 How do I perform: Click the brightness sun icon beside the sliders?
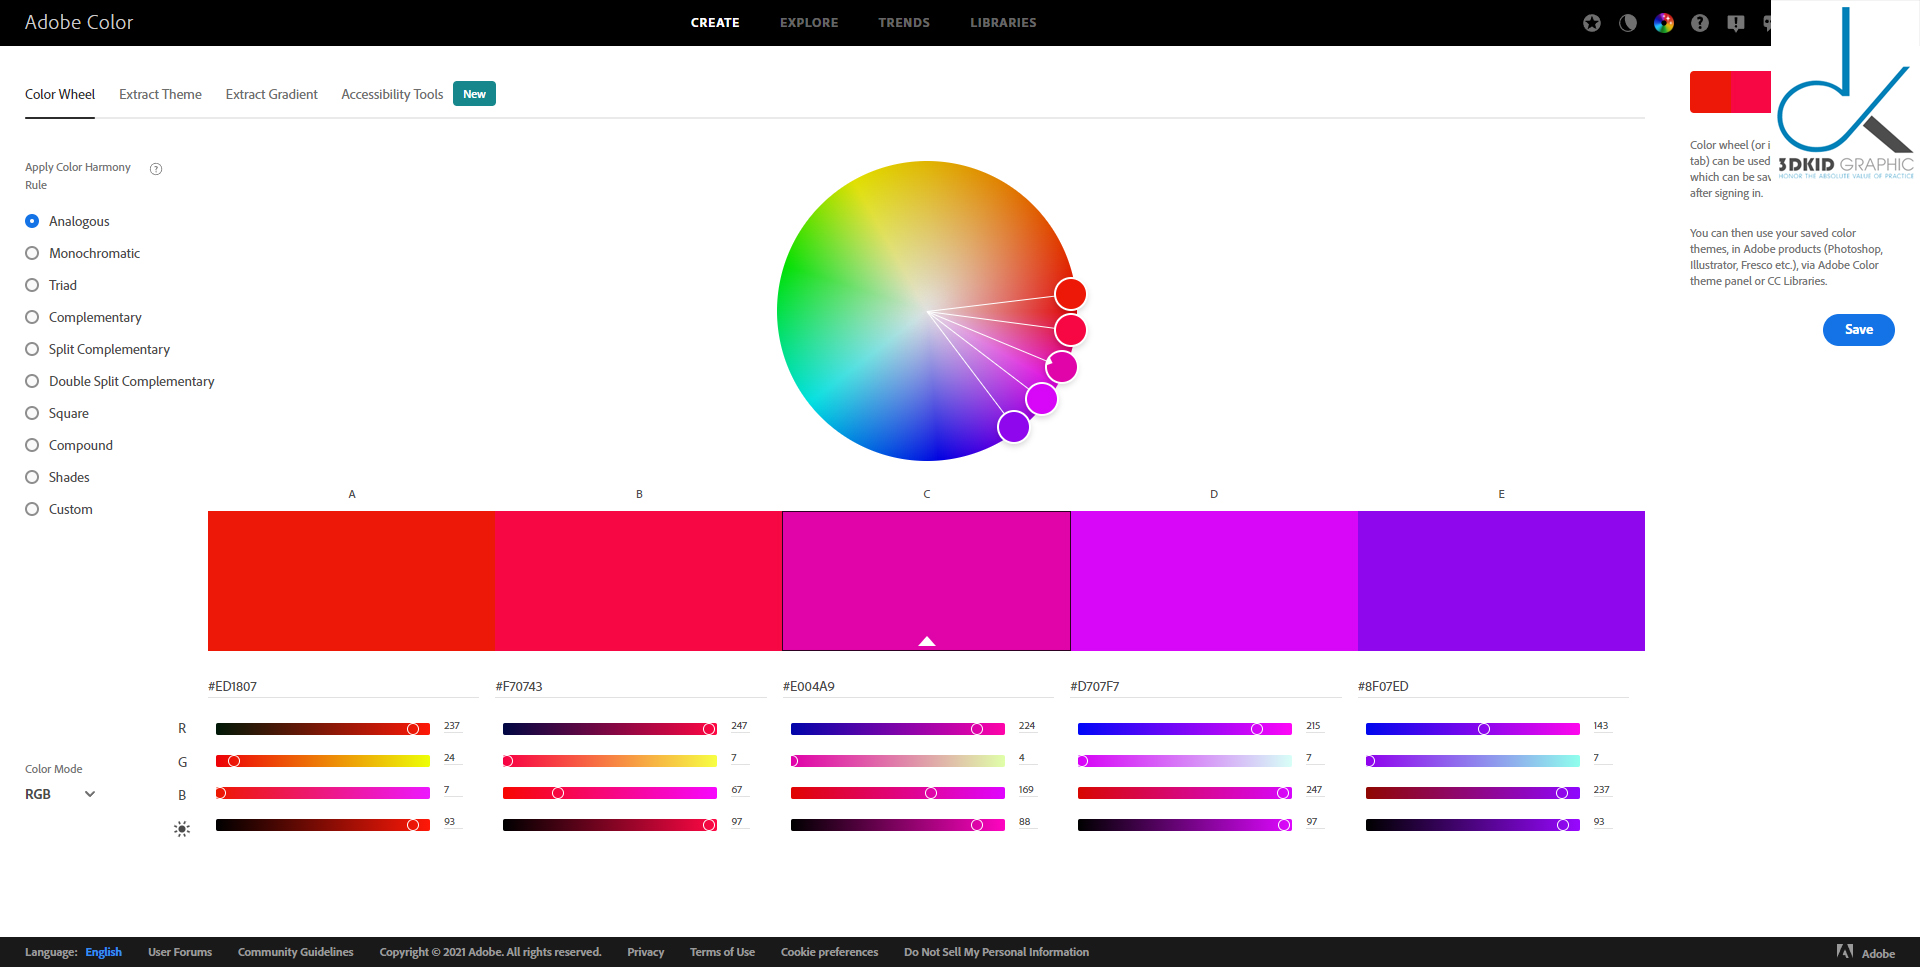182,829
